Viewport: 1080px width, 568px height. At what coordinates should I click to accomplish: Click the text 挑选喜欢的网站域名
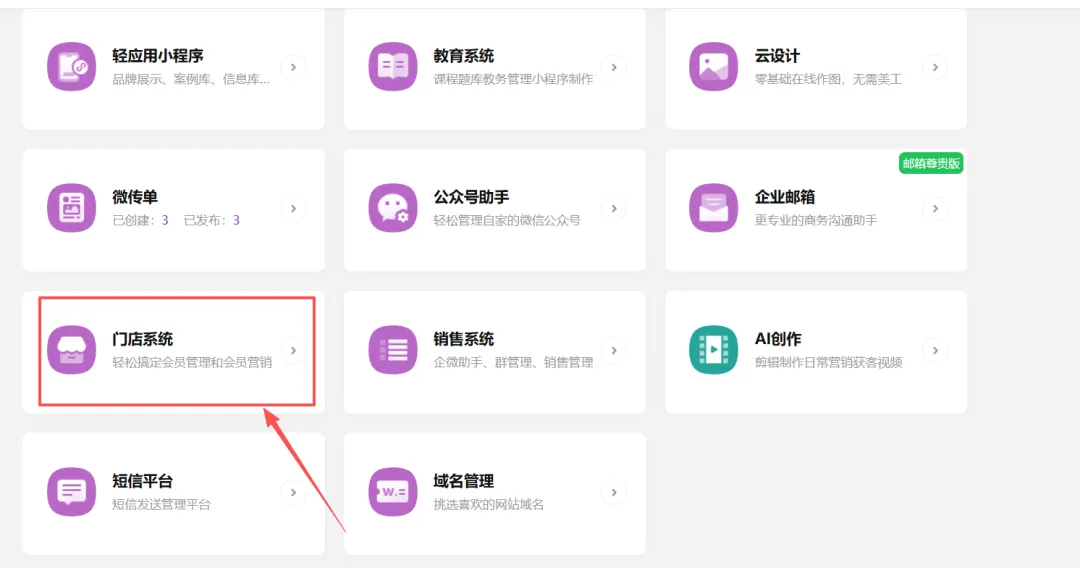pyautogui.click(x=488, y=504)
